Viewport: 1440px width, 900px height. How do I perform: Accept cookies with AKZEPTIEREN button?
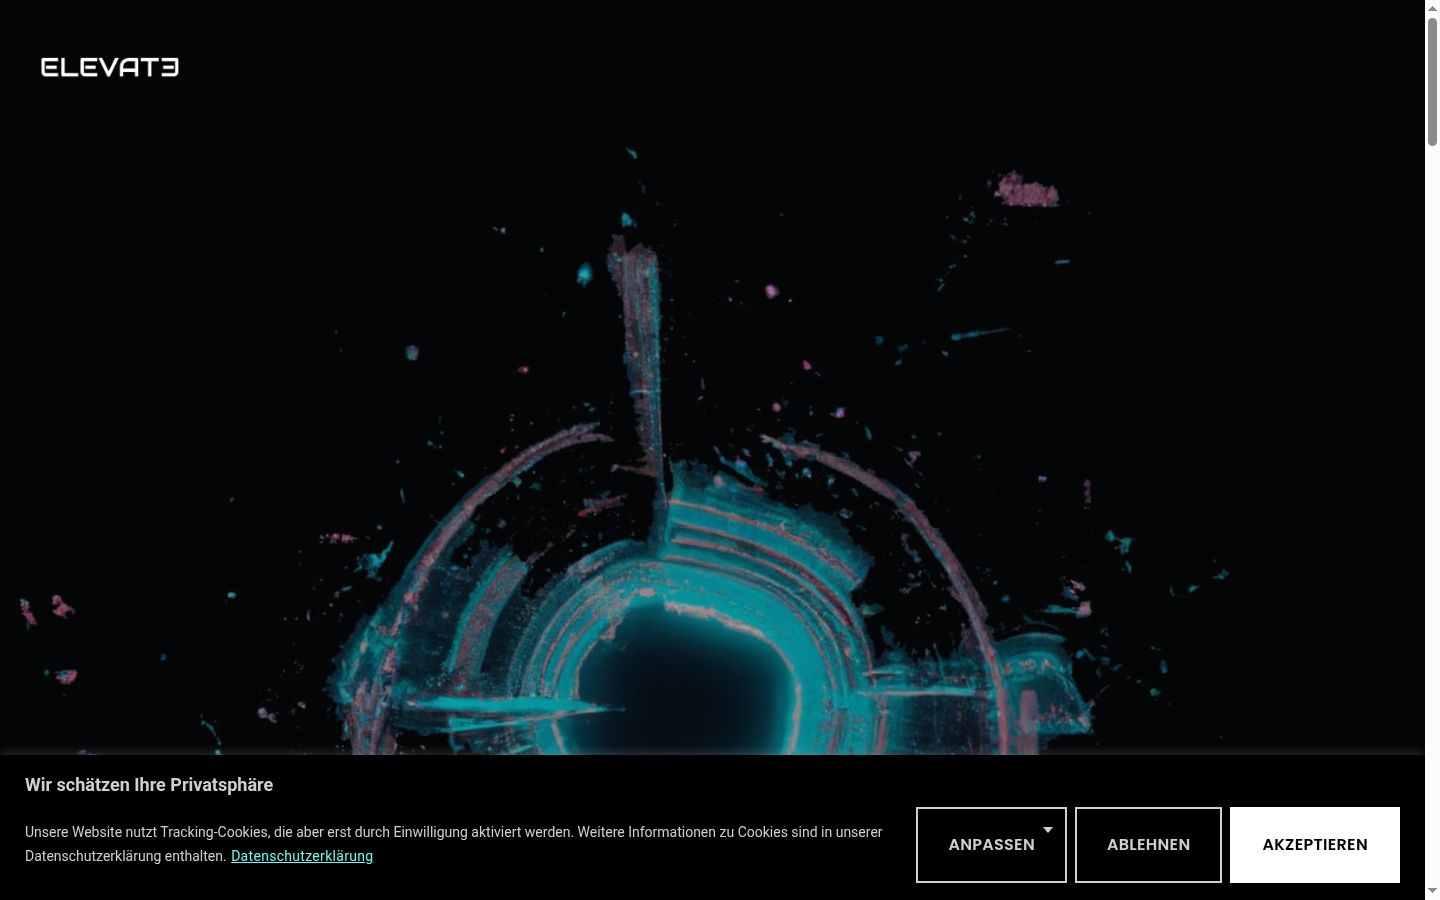(x=1315, y=845)
